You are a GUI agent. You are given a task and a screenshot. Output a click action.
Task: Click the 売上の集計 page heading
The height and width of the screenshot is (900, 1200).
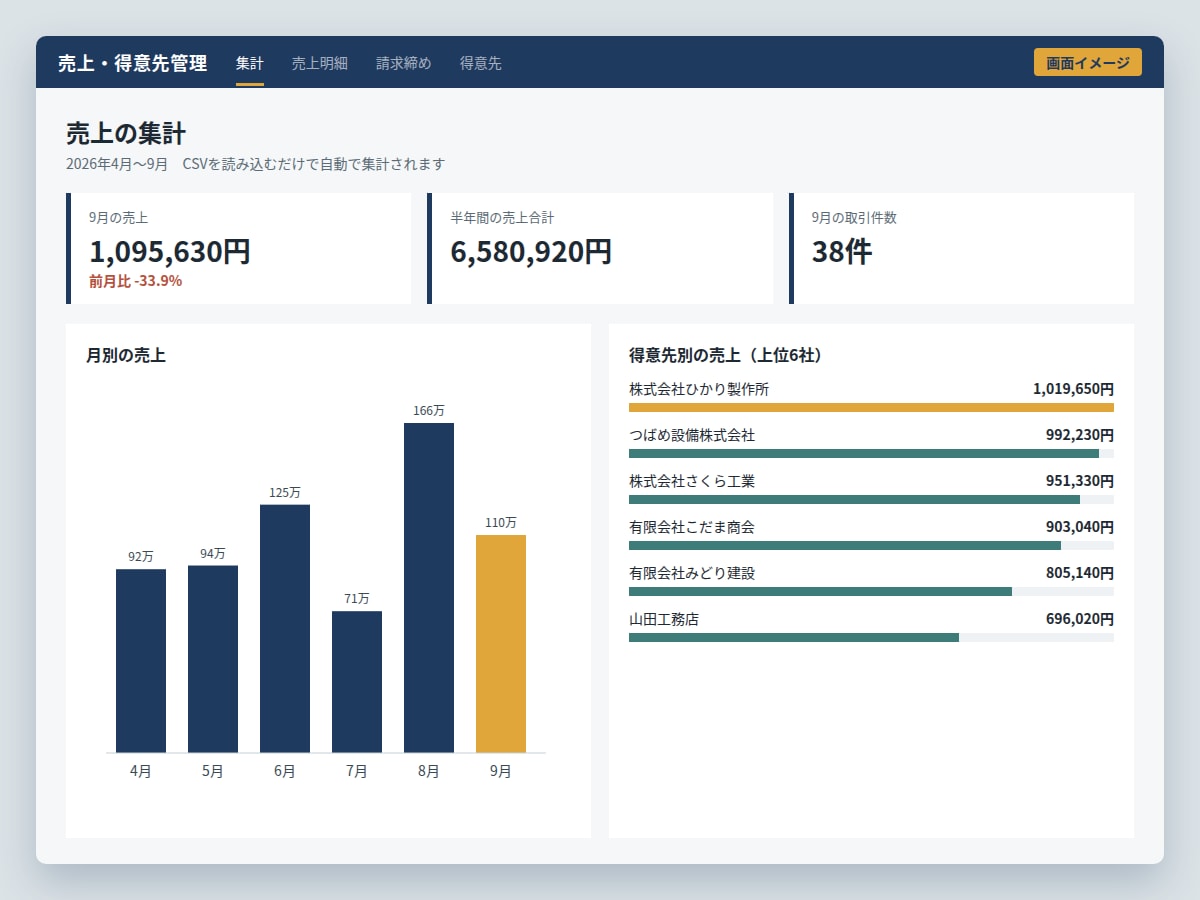(126, 133)
